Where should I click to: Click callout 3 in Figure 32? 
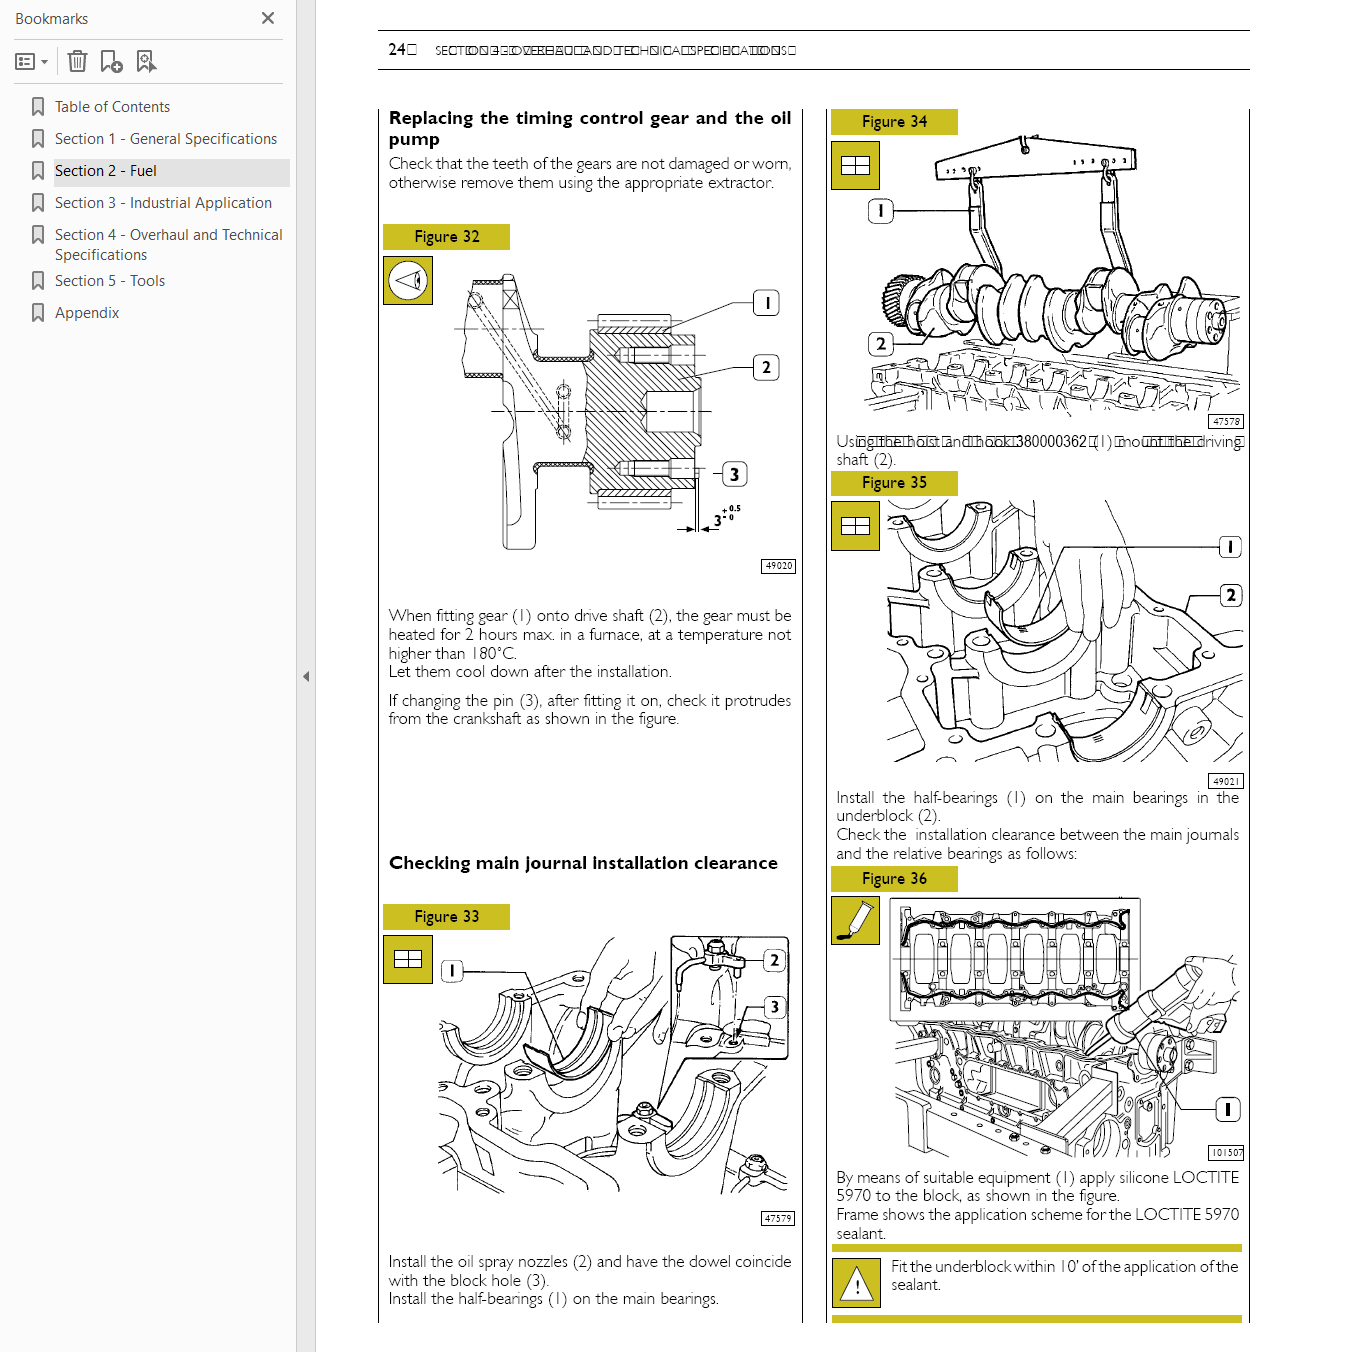pos(735,475)
